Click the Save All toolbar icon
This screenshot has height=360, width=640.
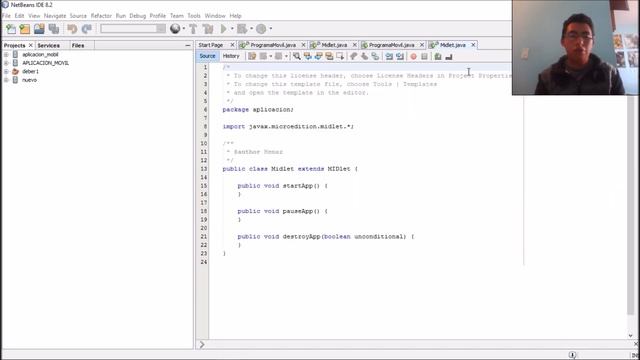coord(53,29)
